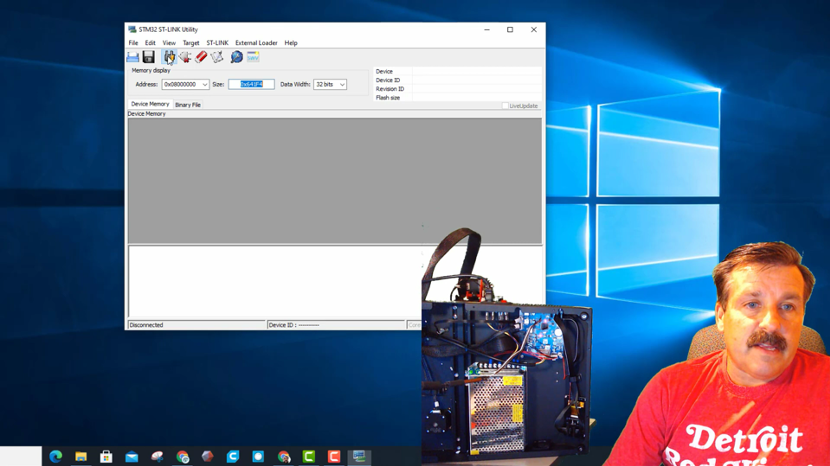The image size is (830, 466).
Task: Enable the LiveUpdate checkbox
Action: 505,106
